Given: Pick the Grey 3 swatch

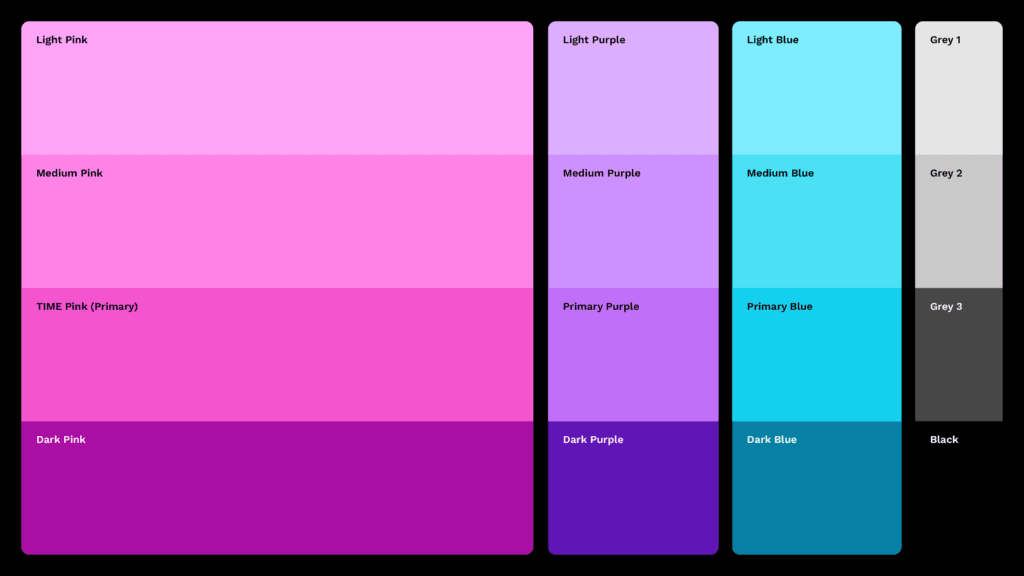Looking at the screenshot, I should (x=959, y=355).
